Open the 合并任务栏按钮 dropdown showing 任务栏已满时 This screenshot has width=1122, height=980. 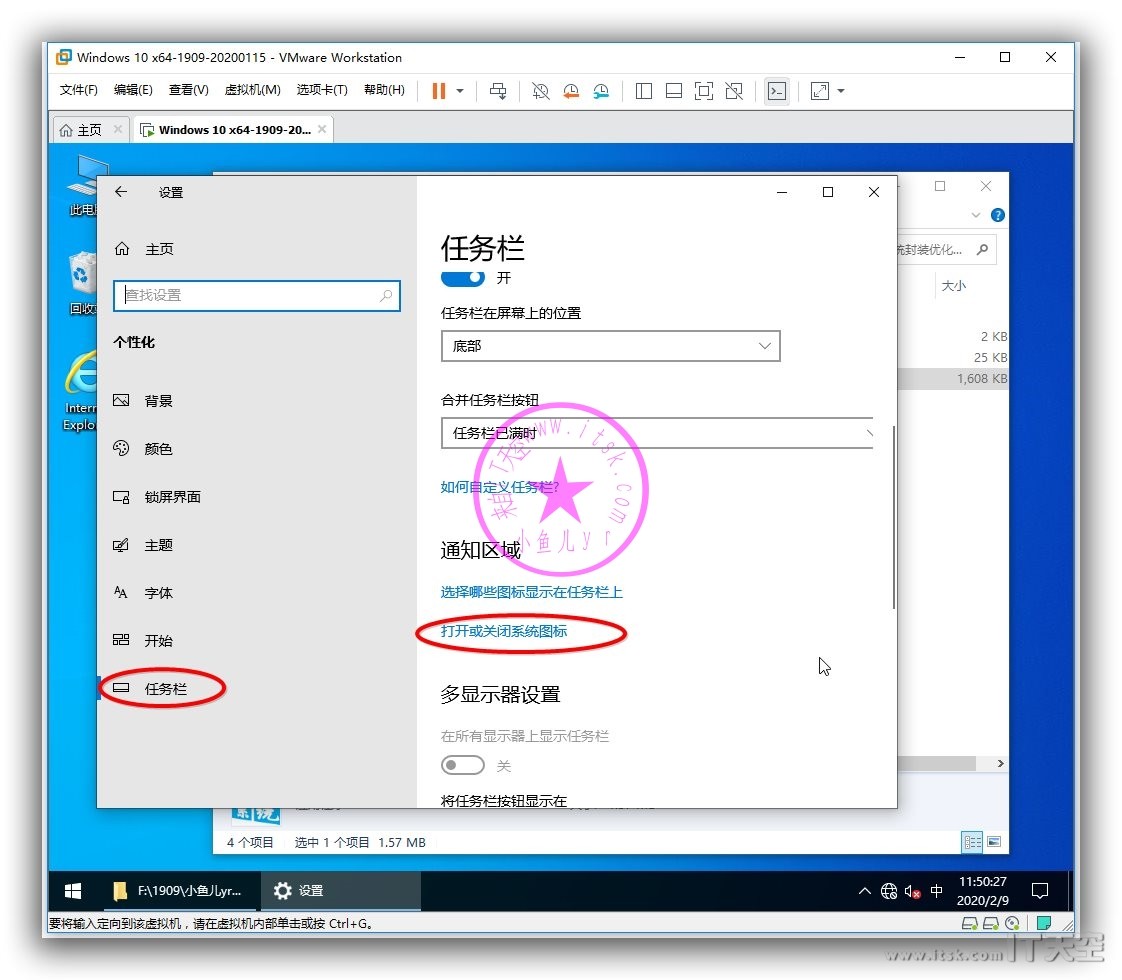(657, 433)
